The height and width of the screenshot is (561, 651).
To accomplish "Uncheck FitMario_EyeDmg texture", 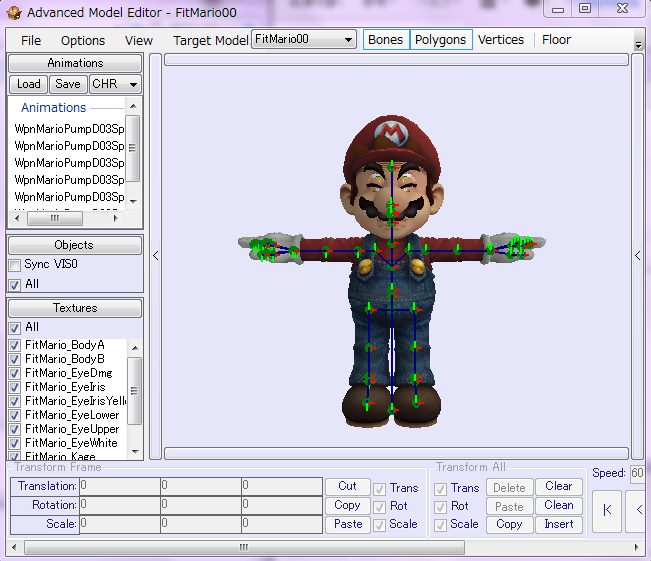I will pos(15,373).
